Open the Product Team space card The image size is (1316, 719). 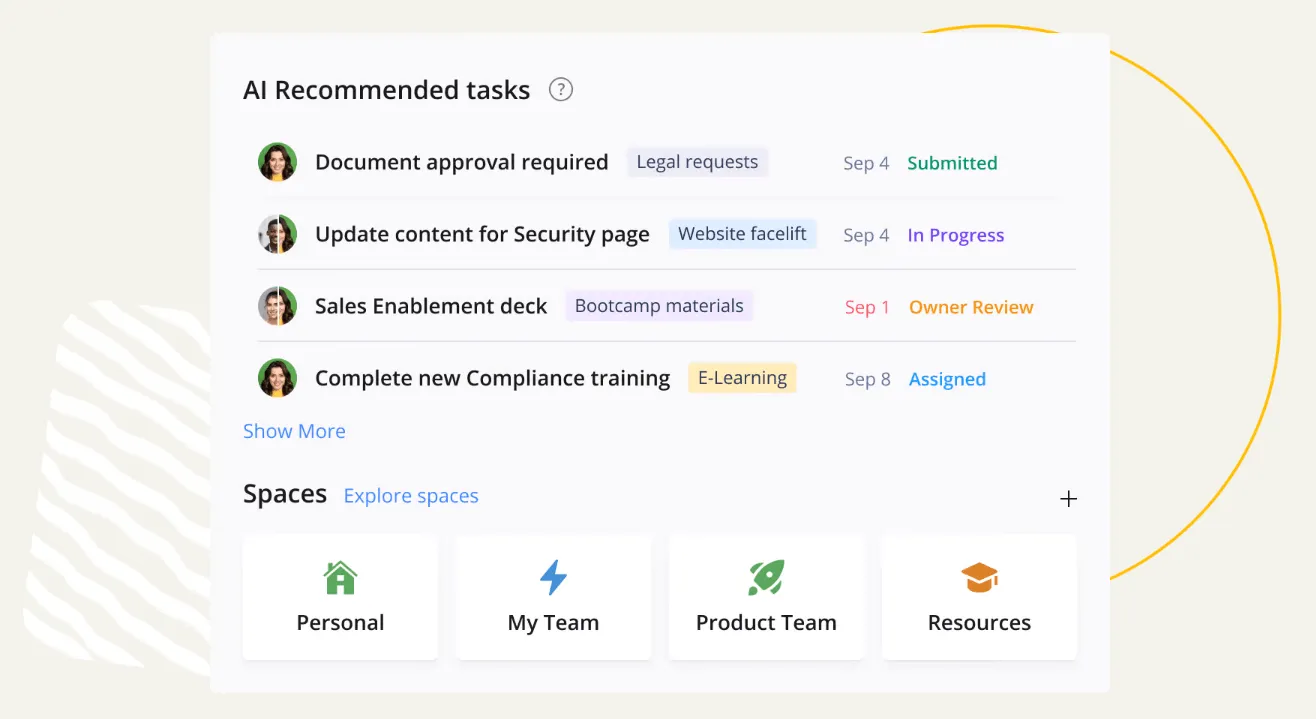766,597
